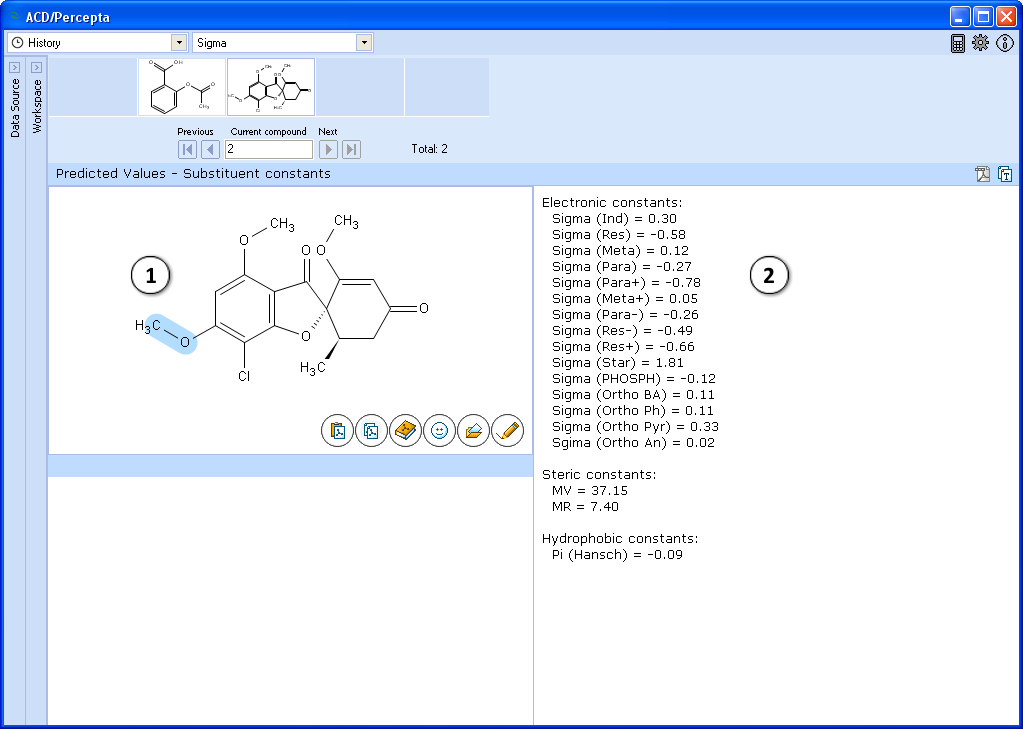Jump to the last compound

[x=351, y=149]
